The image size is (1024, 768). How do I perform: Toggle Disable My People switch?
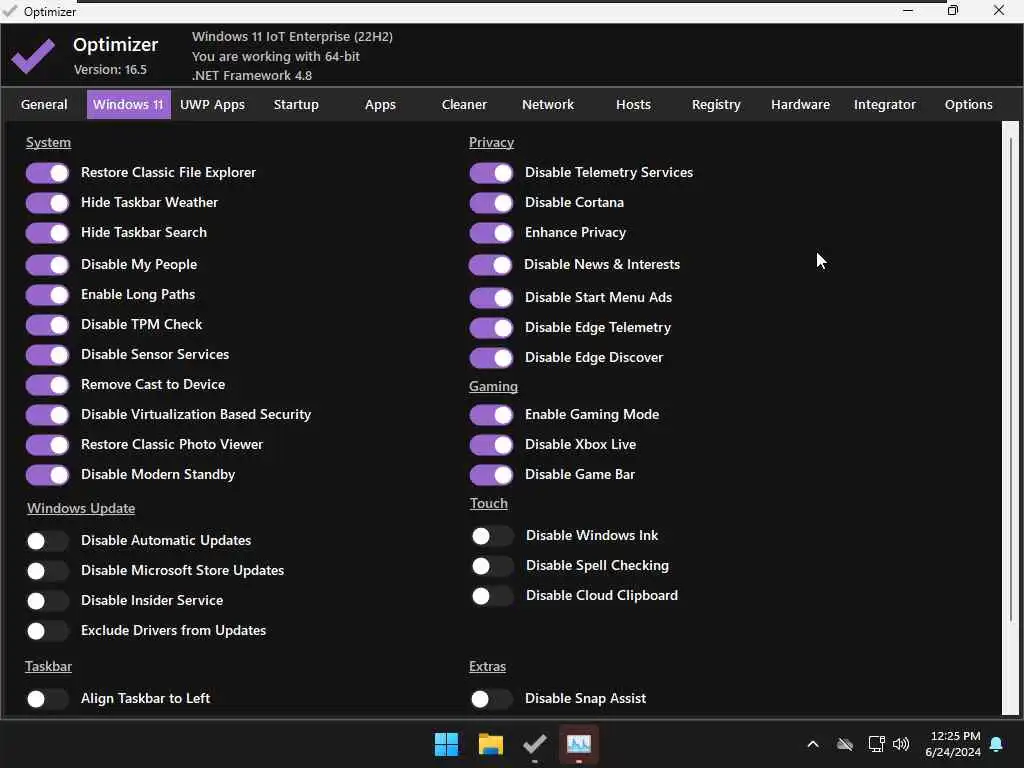(47, 265)
